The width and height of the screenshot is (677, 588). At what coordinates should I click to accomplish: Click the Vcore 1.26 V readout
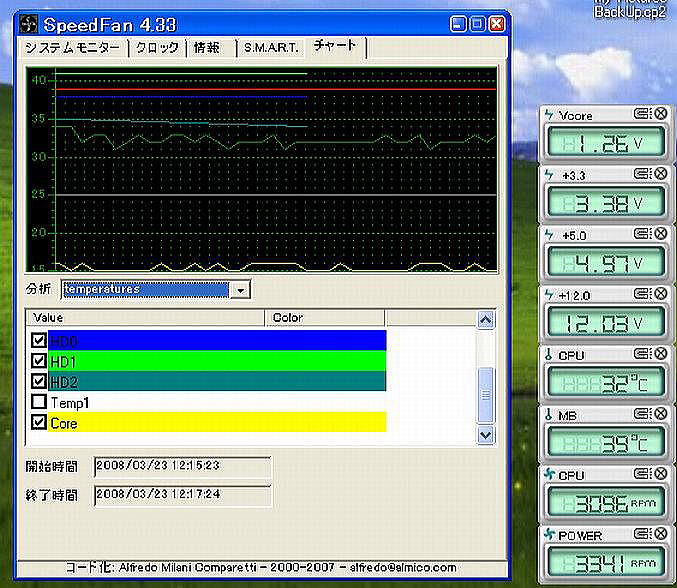click(605, 143)
